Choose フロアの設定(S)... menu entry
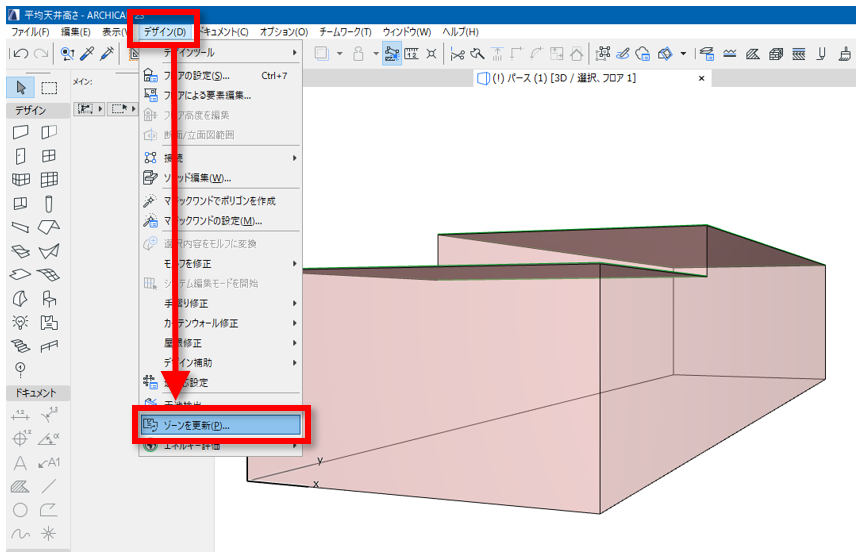Viewport: 866px width, 559px height. coord(220,76)
